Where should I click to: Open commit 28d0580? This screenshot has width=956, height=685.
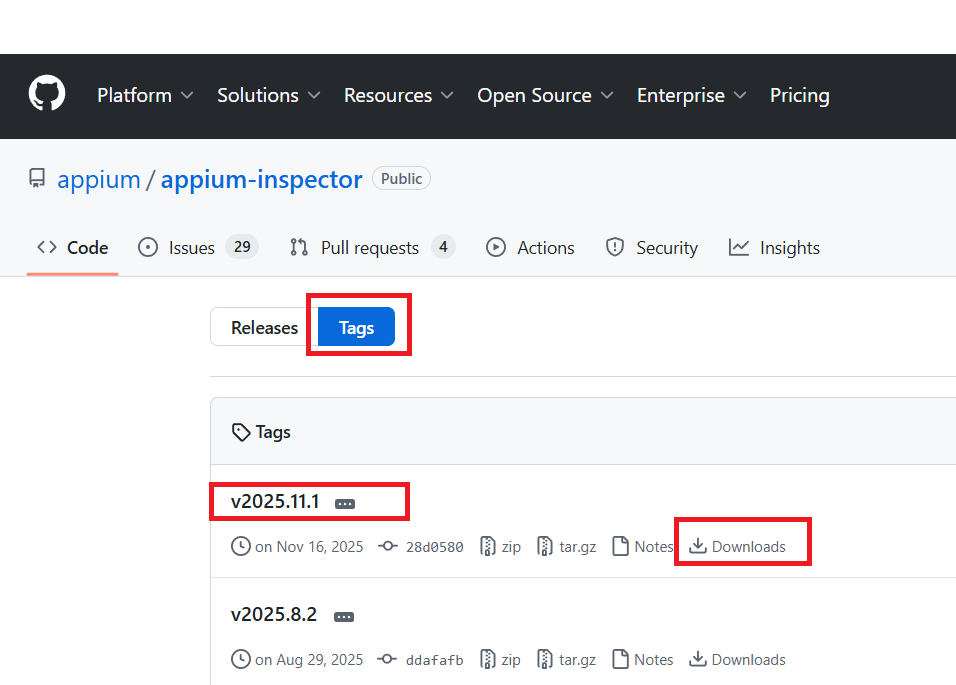(435, 547)
